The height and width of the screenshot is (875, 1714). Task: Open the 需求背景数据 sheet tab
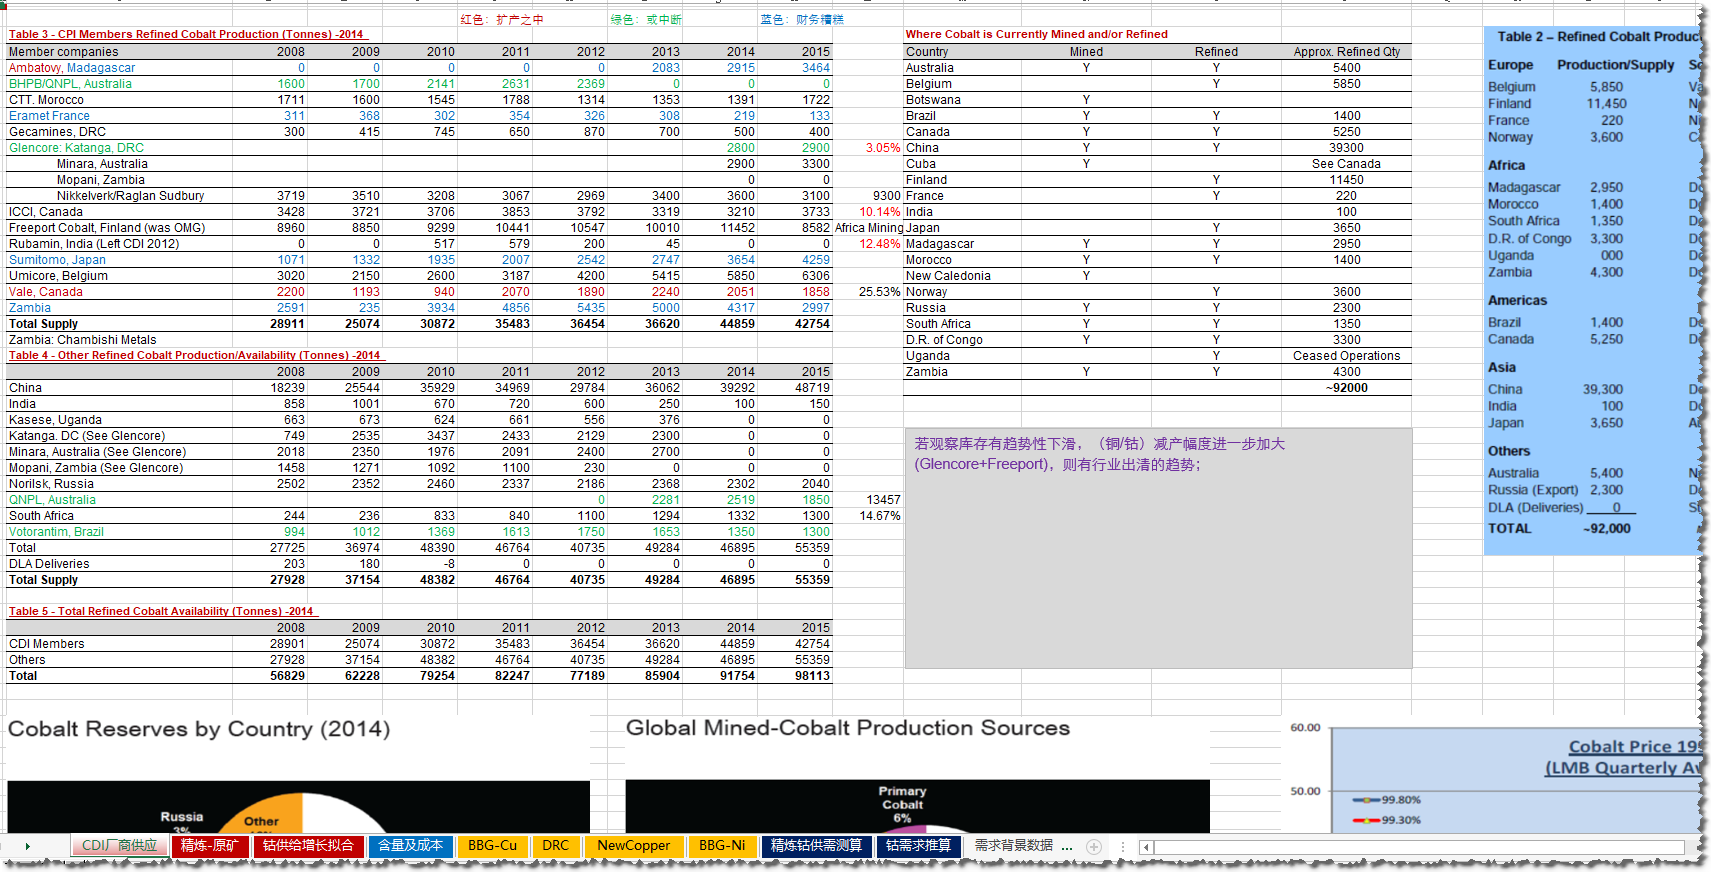tap(1014, 846)
